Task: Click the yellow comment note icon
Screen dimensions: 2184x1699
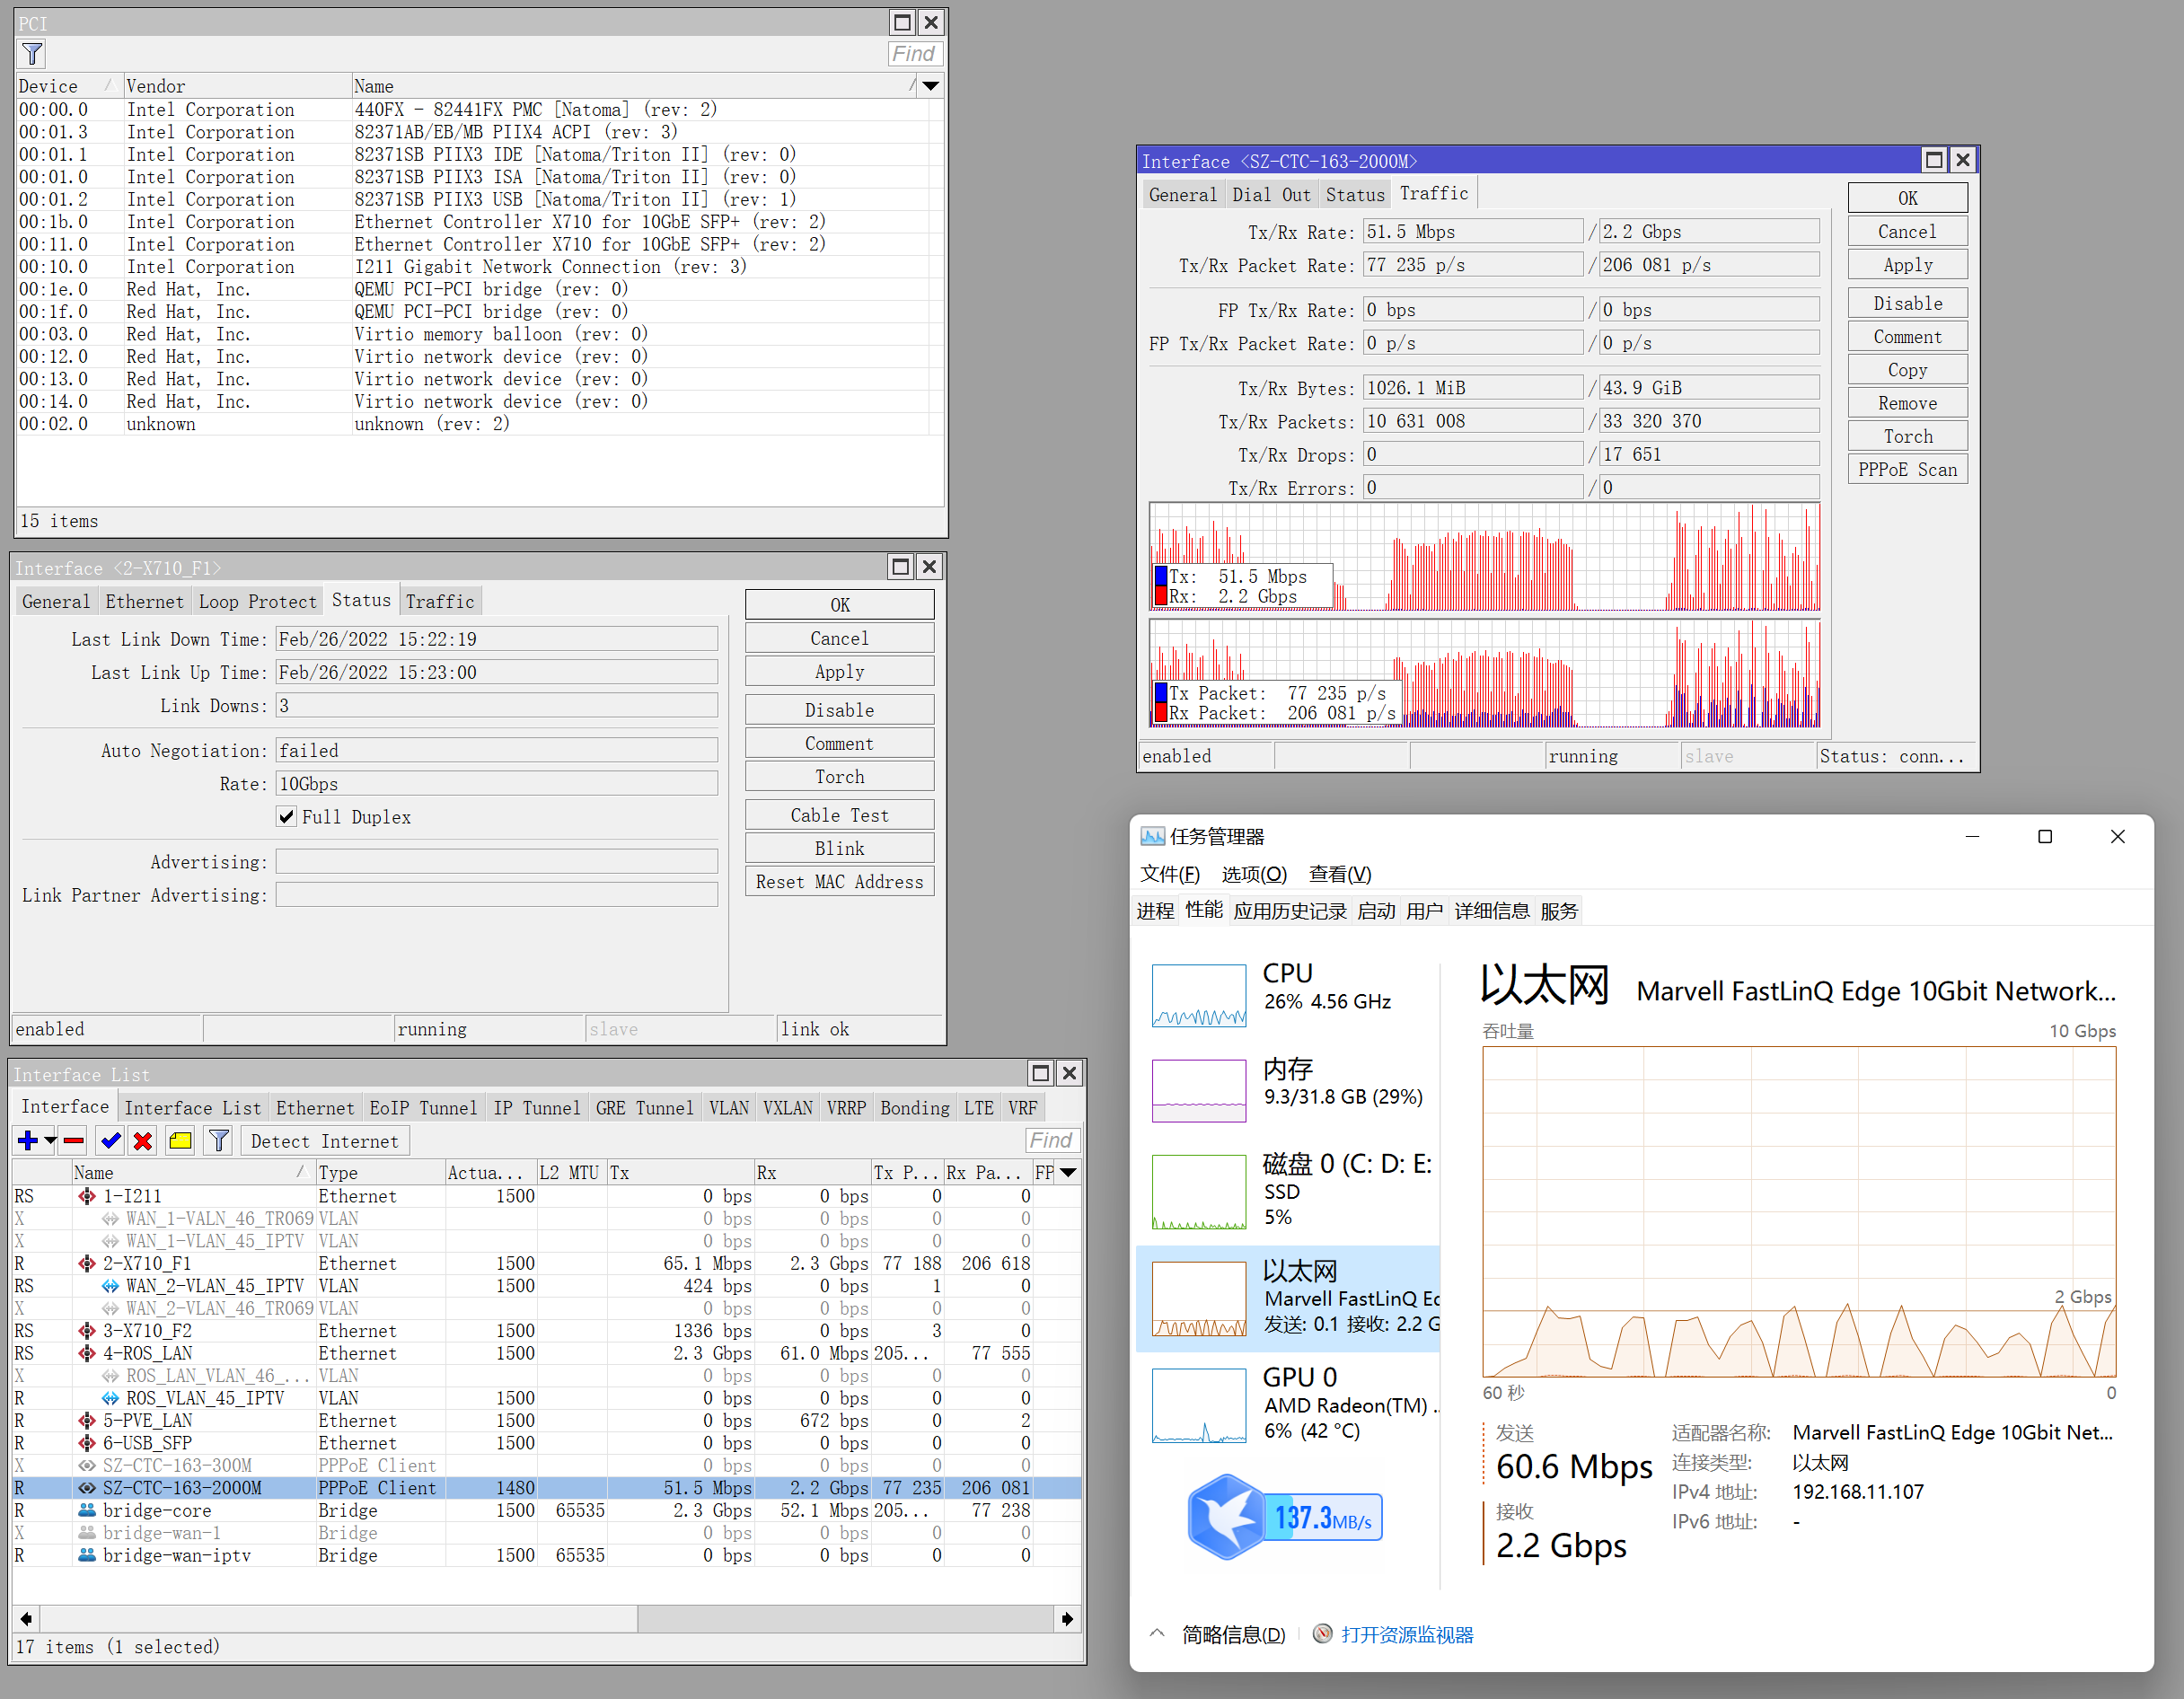Action: click(180, 1141)
